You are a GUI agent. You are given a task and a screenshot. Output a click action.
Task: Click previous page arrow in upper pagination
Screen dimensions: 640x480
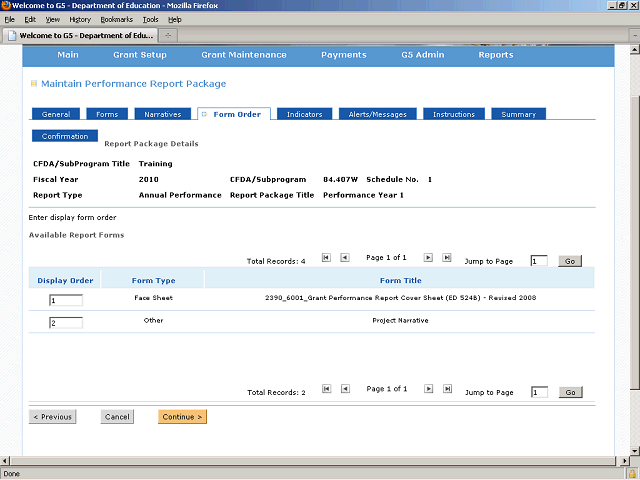click(344, 258)
